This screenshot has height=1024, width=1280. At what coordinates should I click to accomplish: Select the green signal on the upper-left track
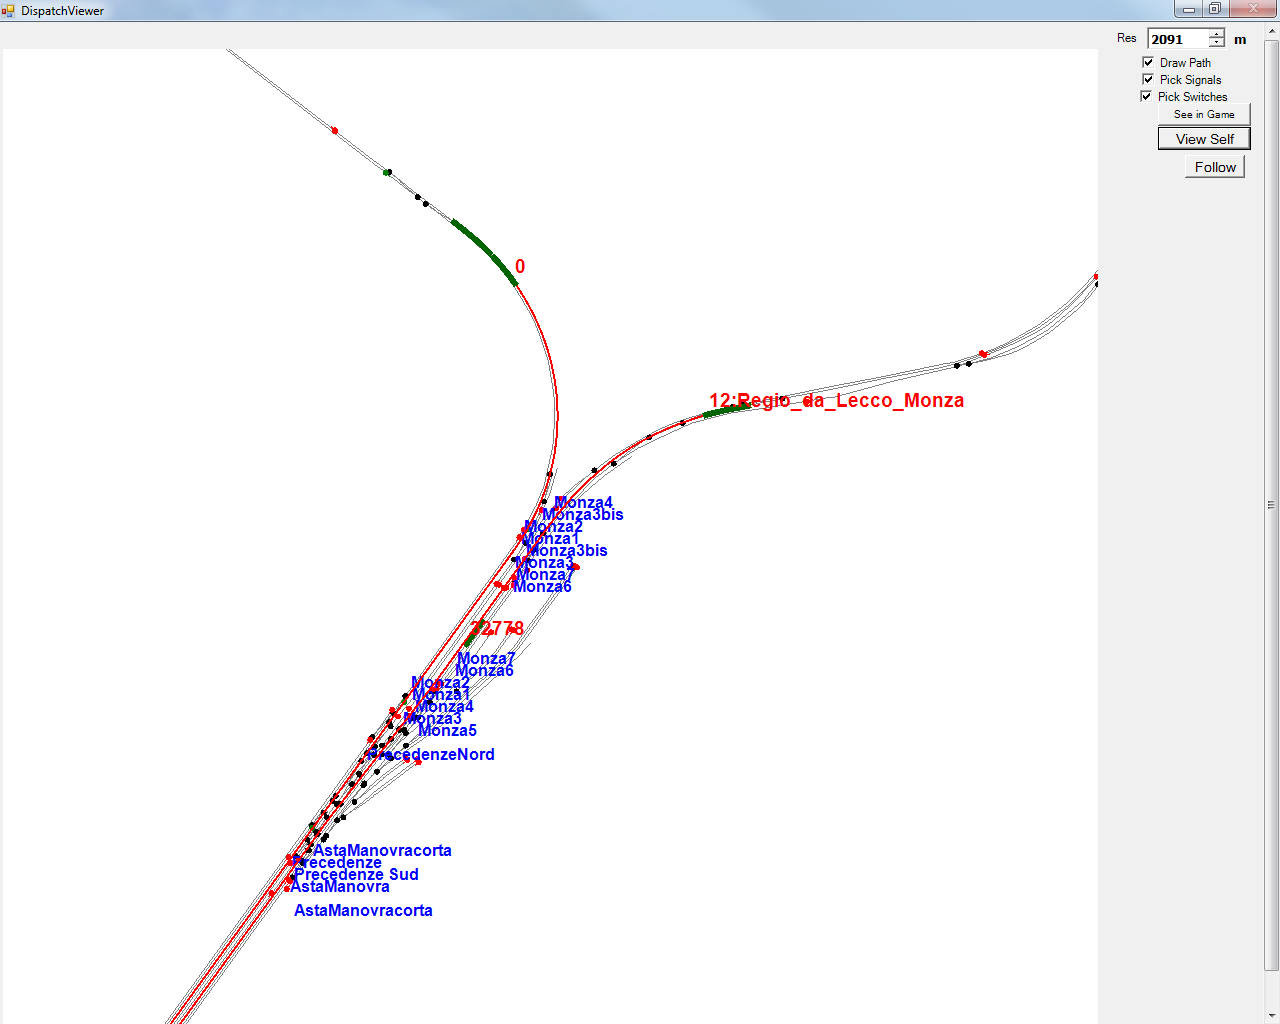click(x=386, y=173)
